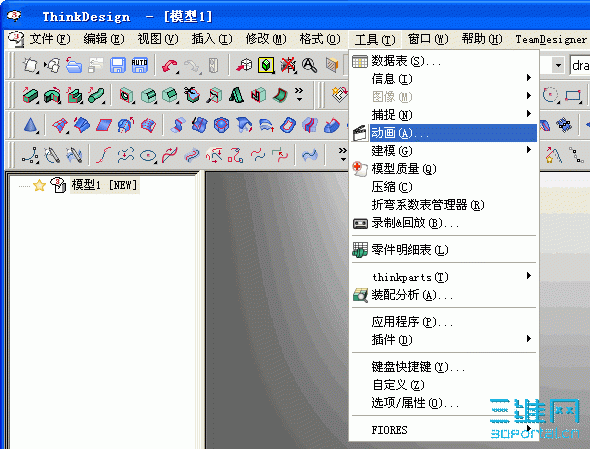Screen dimensions: 590x449
Task: Select 模型1 [NEW] tree node
Action: (x=105, y=185)
